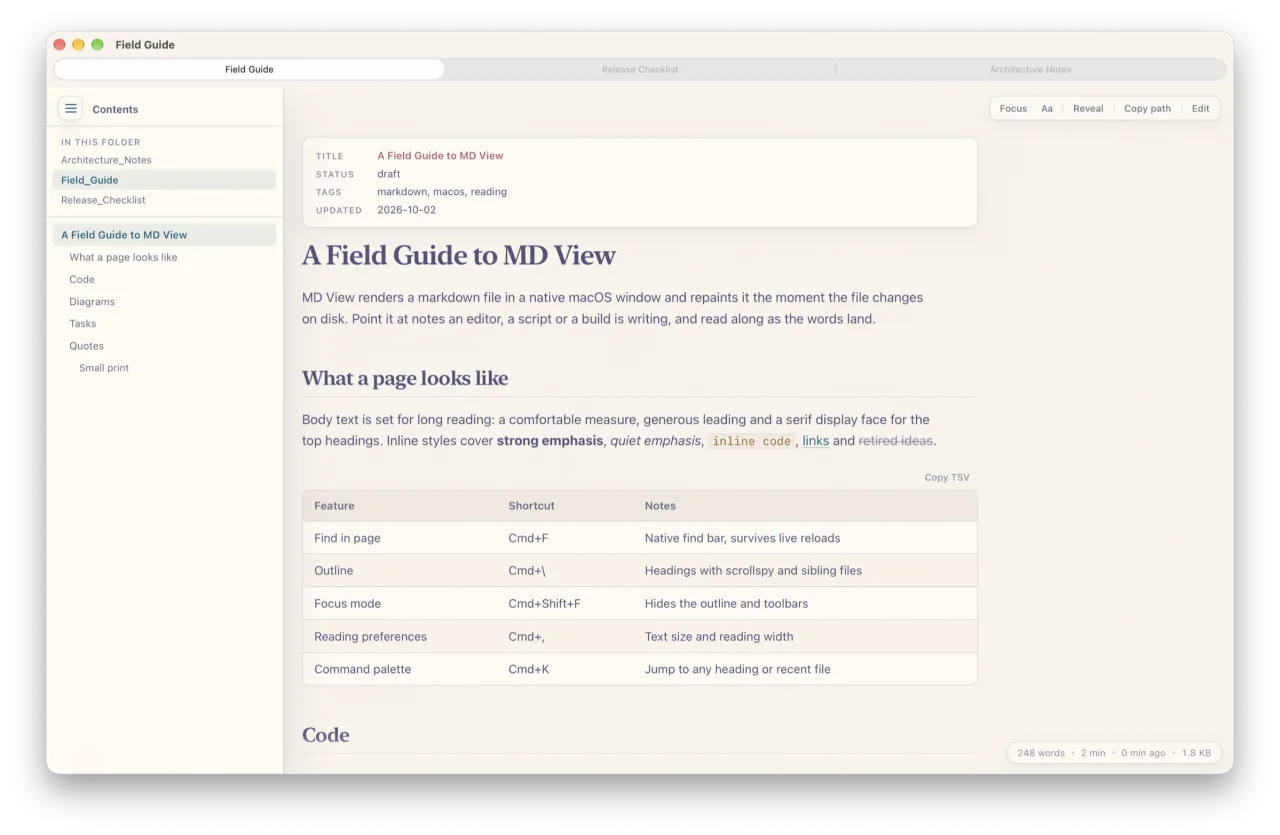Jump to 'A Field Guide to MD View' outline heading
This screenshot has height=835, width=1280.
[x=164, y=235]
